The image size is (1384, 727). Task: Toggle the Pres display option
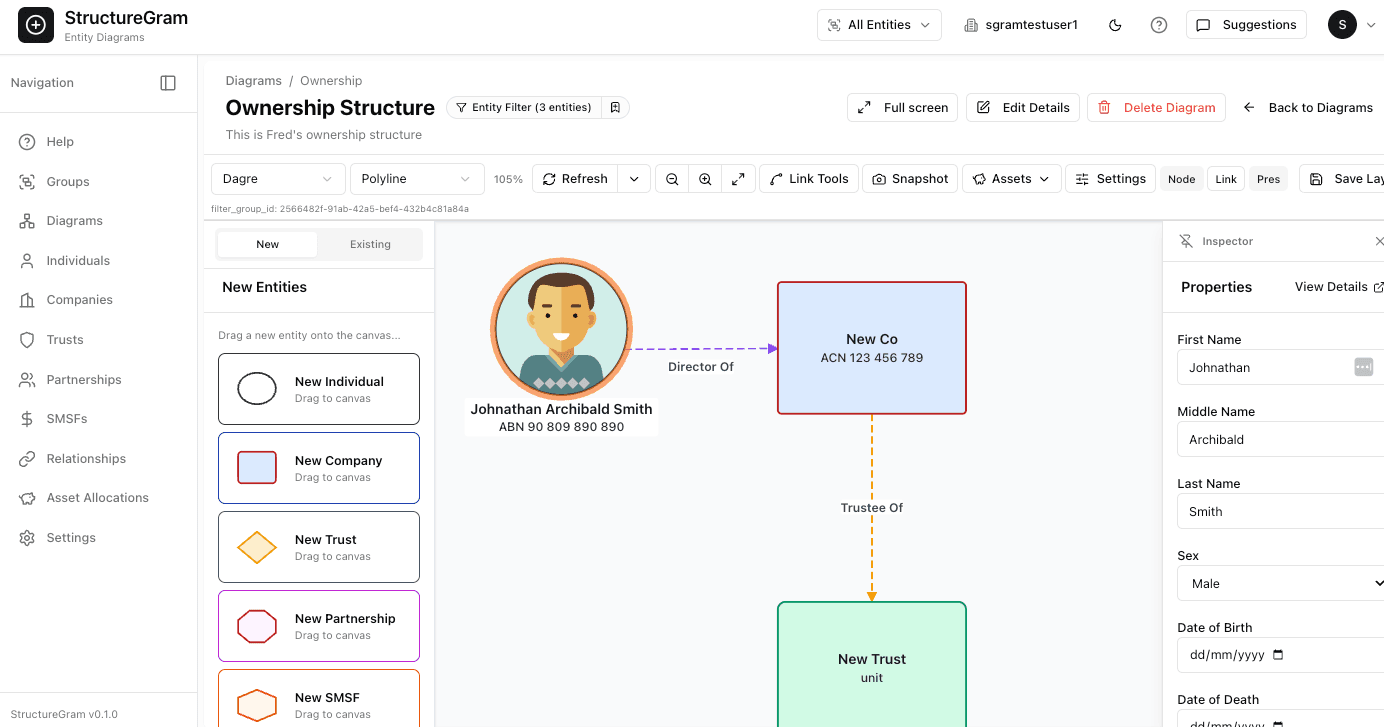pyautogui.click(x=1268, y=178)
